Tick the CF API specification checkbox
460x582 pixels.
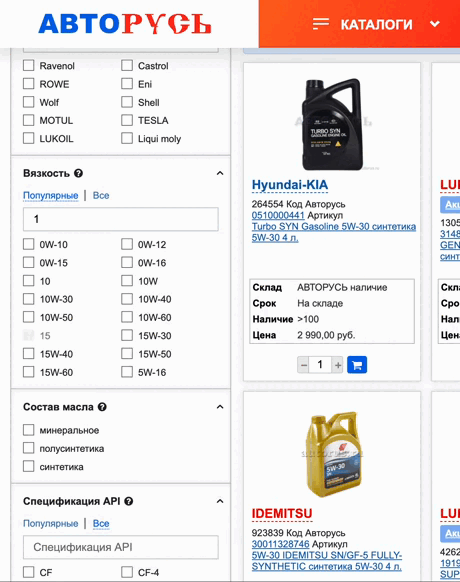click(29, 572)
